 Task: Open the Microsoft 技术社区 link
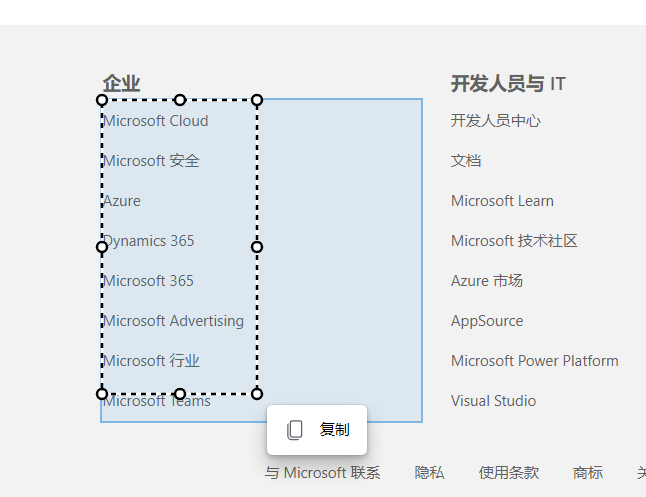click(514, 241)
